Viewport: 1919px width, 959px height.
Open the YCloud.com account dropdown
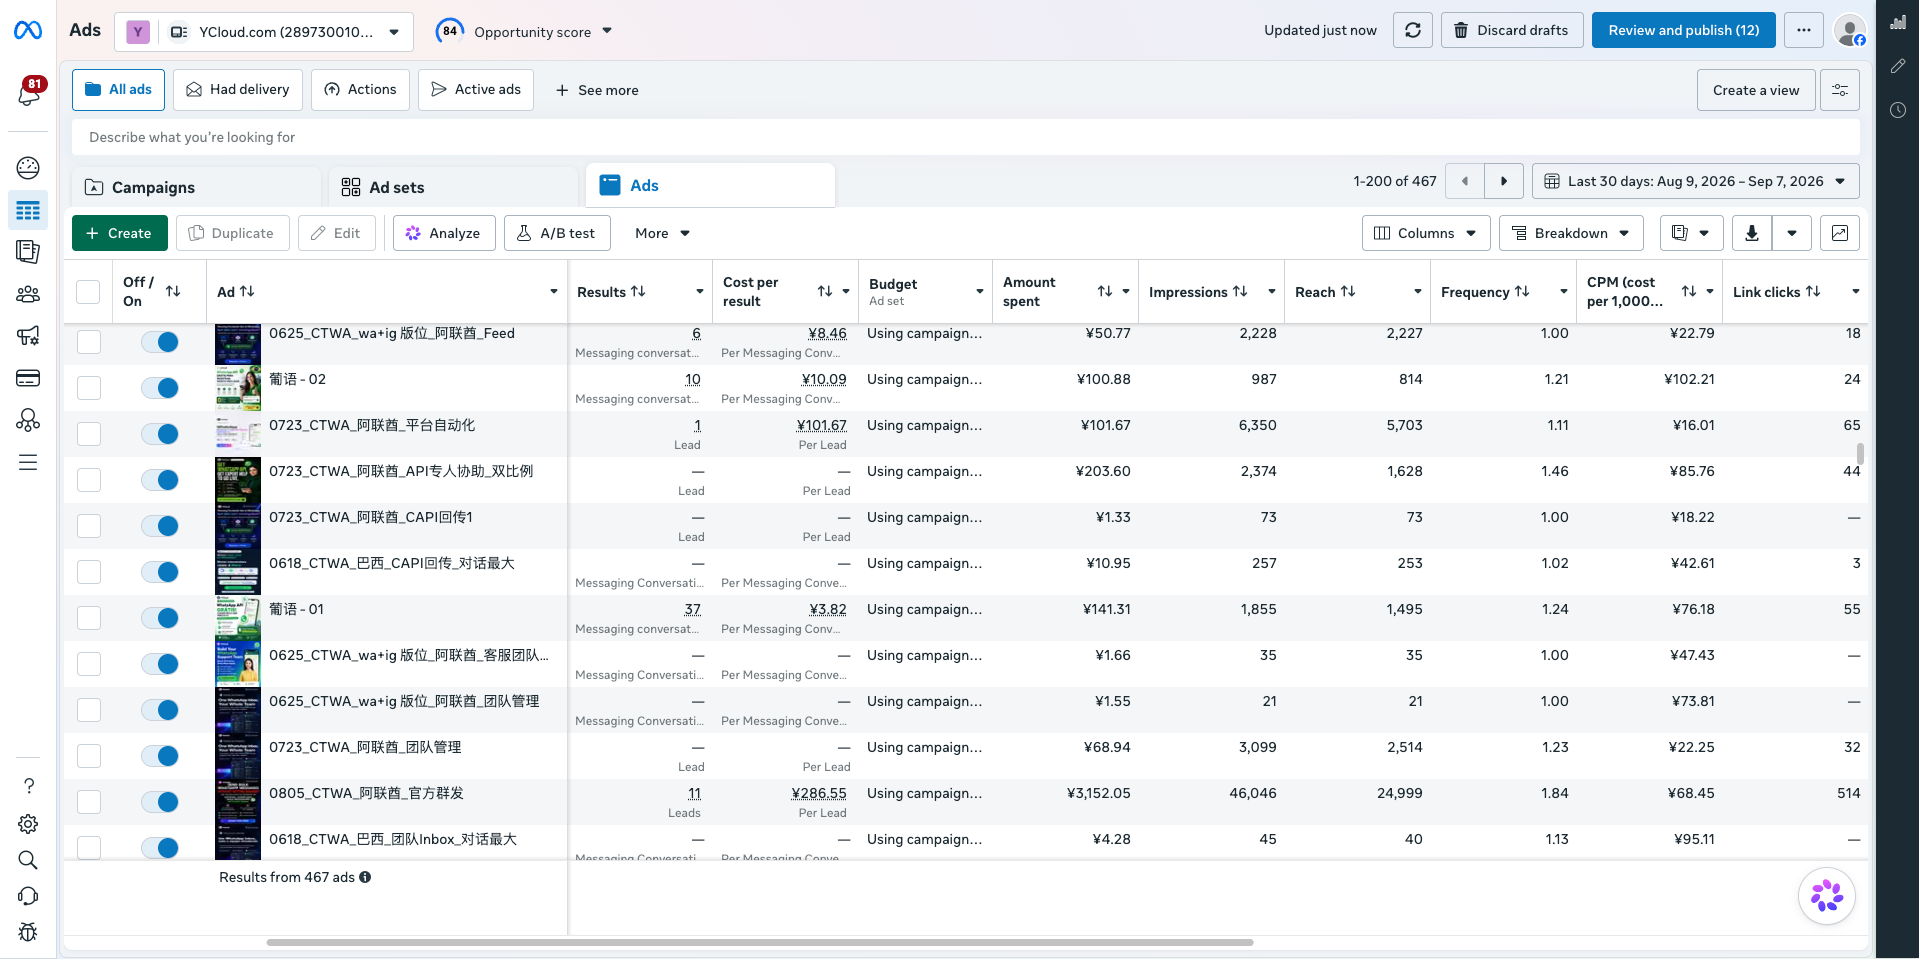pos(264,32)
